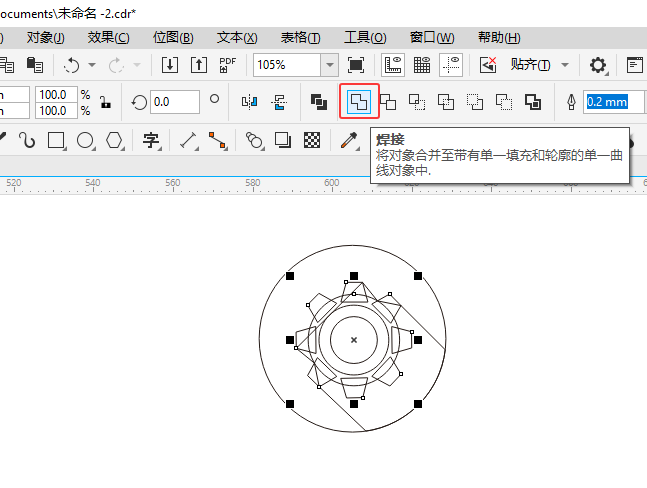Click Mirror Horizontally icon
The width and height of the screenshot is (647, 488).
[250, 101]
